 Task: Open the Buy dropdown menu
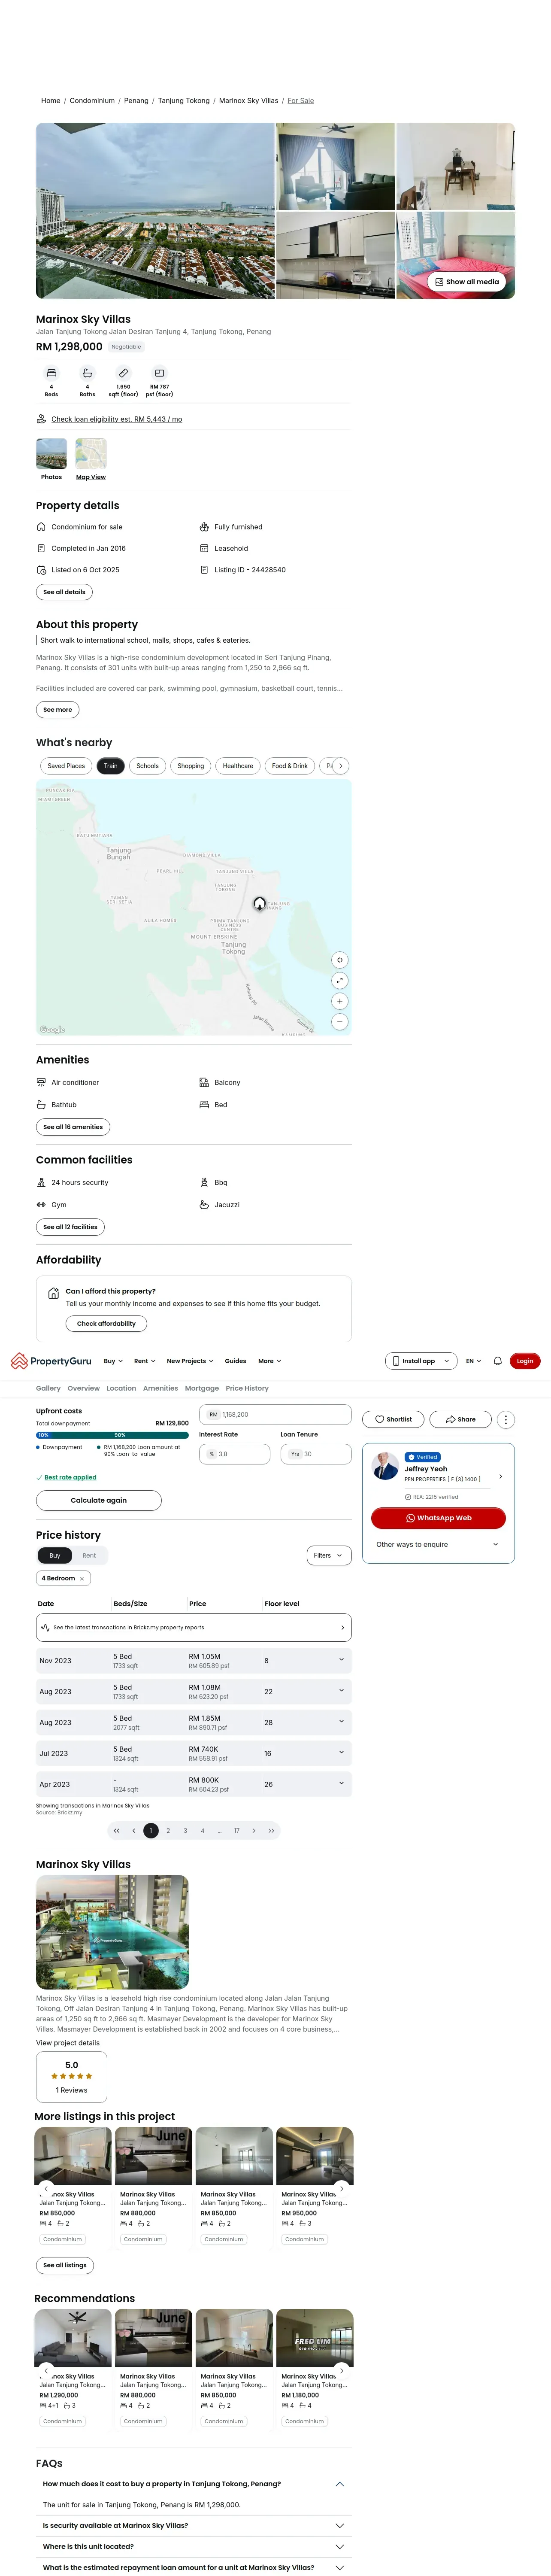pyautogui.click(x=113, y=1361)
